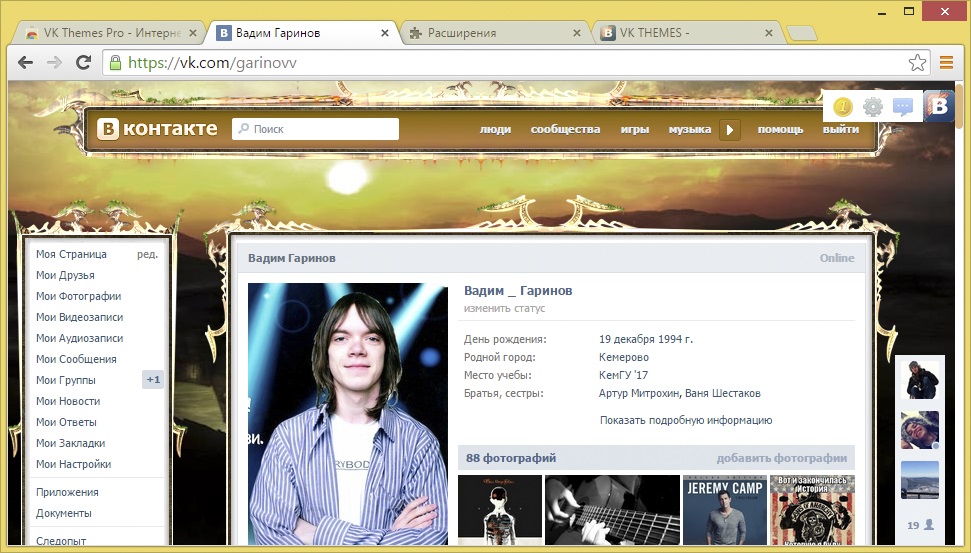Click the landscape avatar in right panel

pyautogui.click(x=920, y=480)
